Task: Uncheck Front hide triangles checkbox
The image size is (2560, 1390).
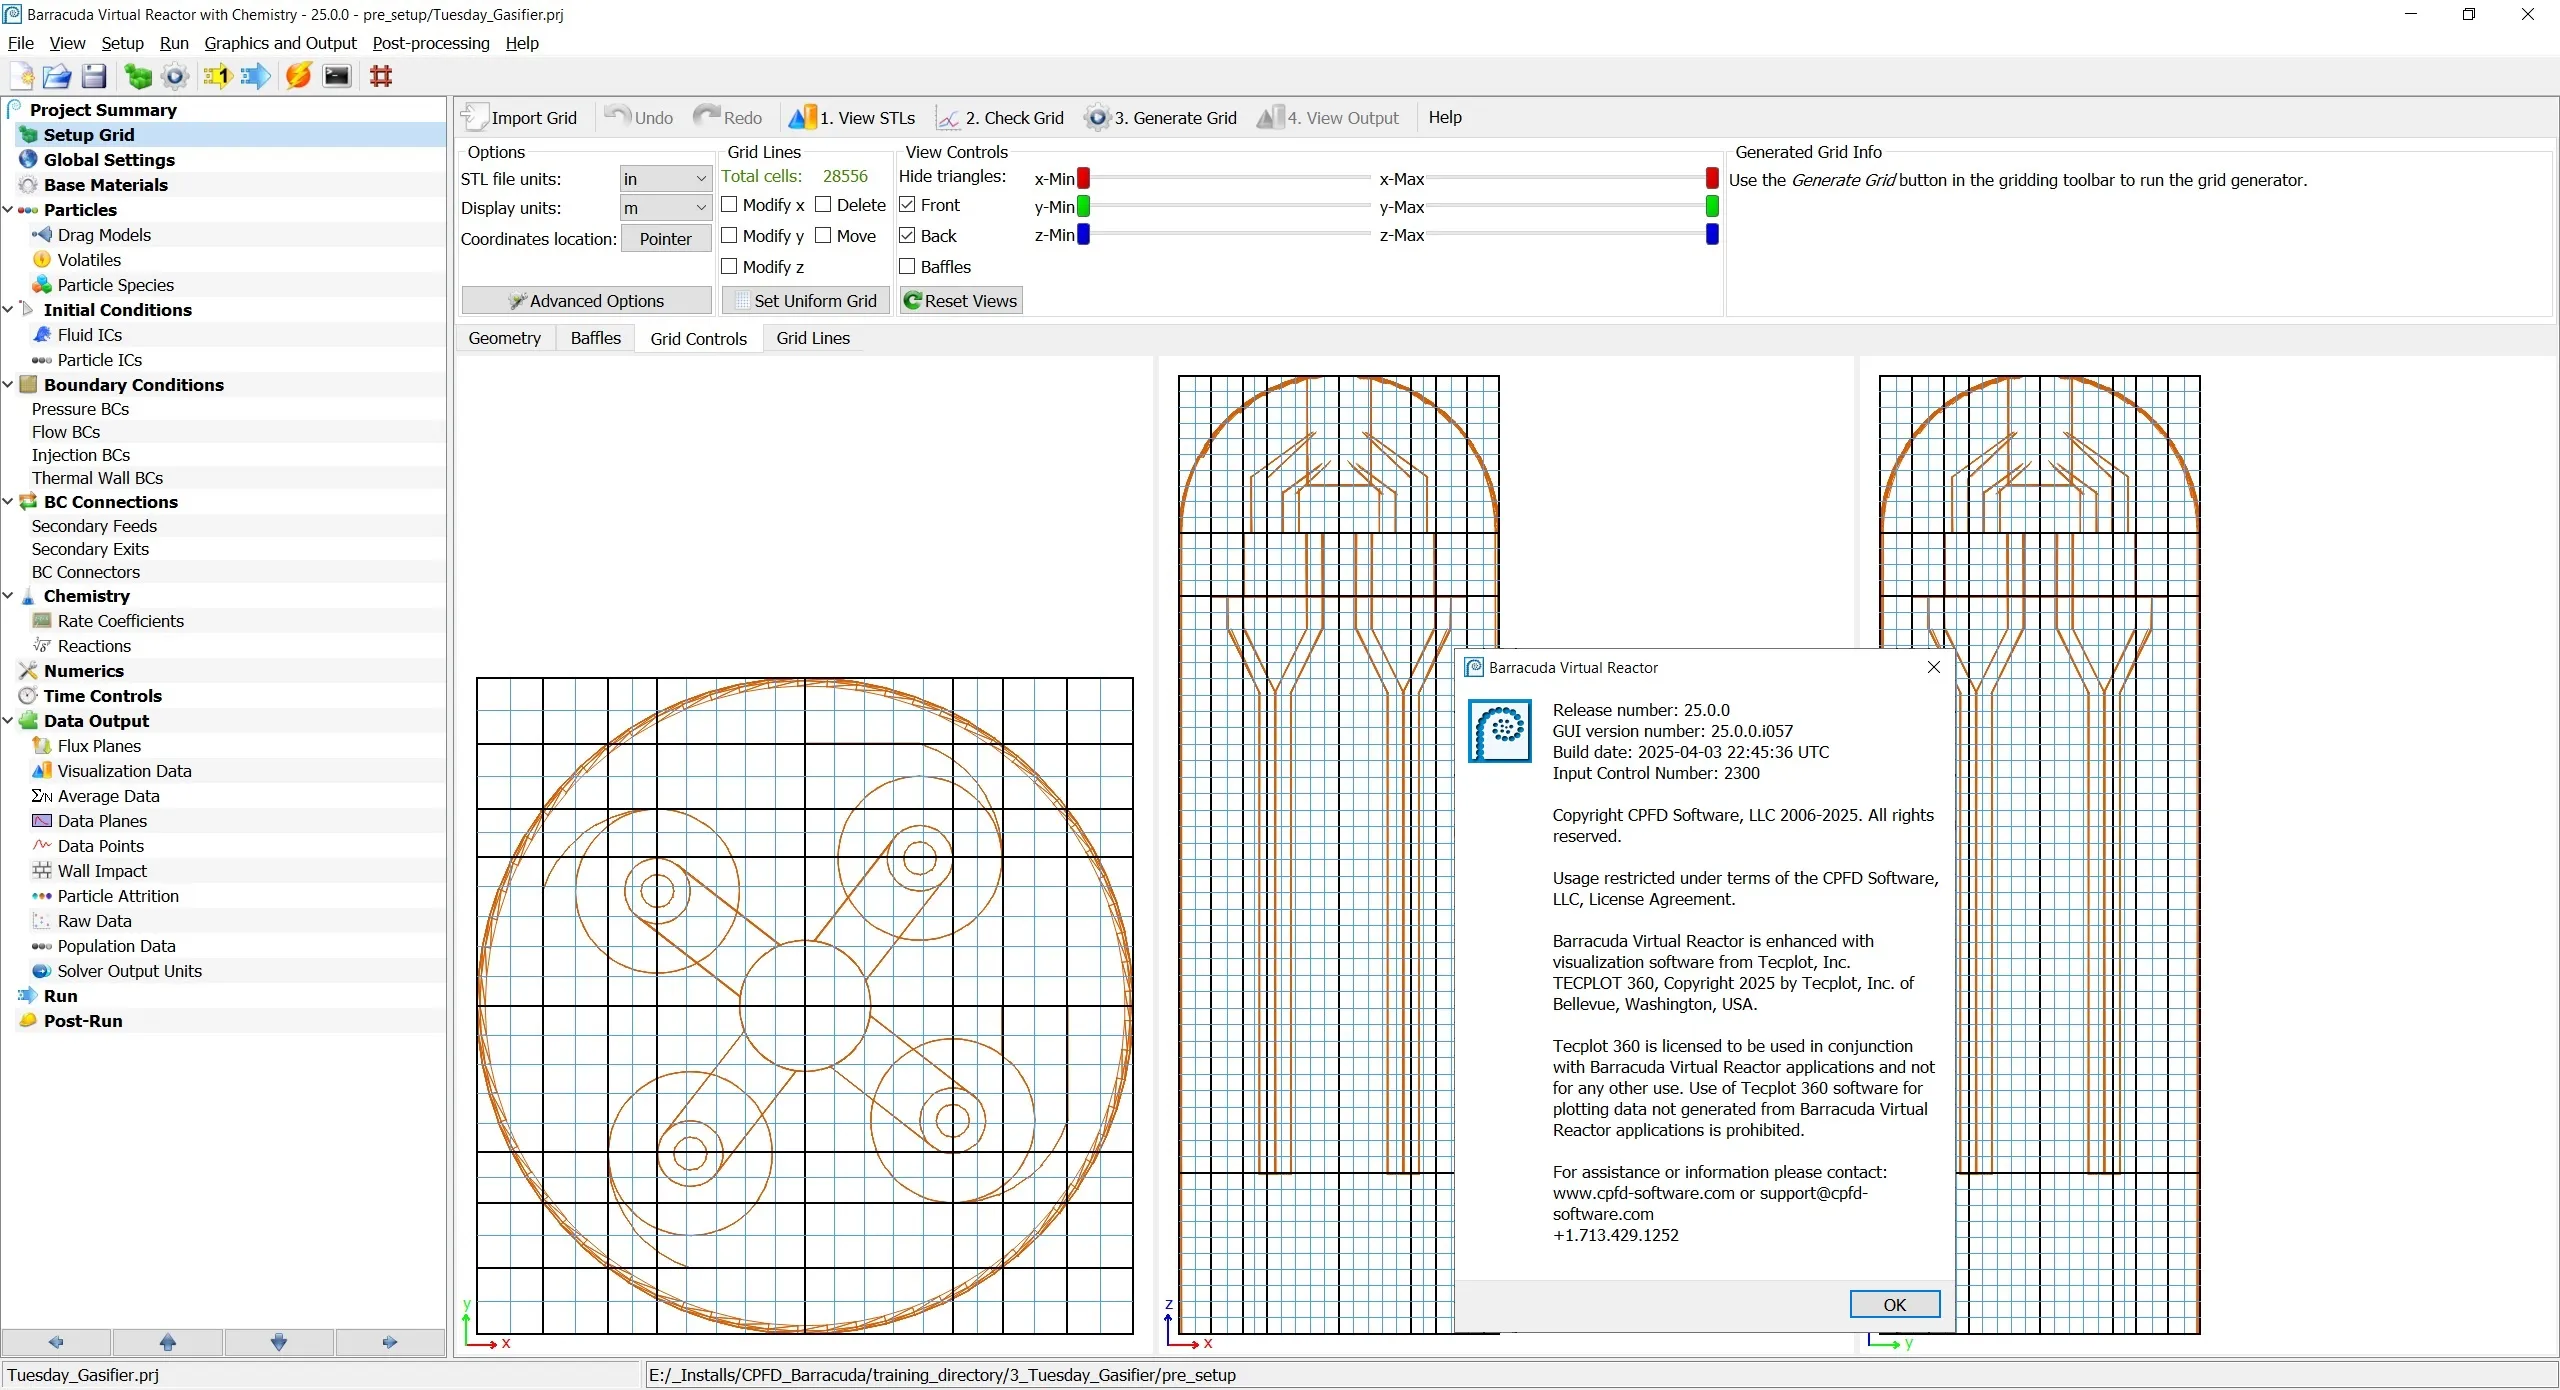Action: [x=907, y=205]
